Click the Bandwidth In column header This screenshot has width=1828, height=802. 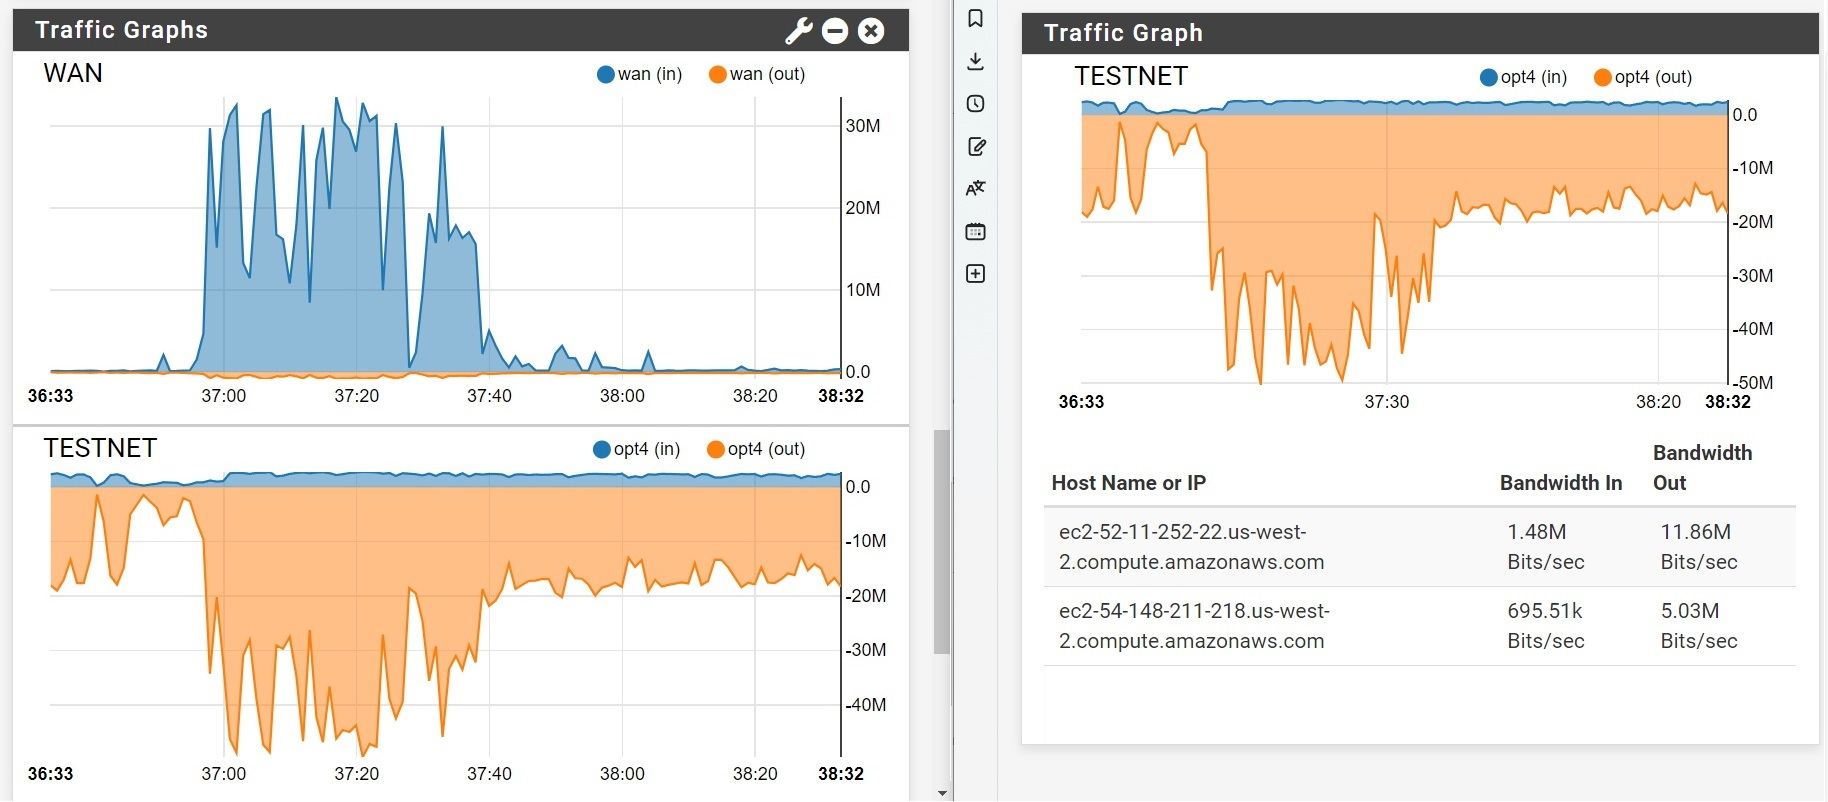[x=1561, y=483]
